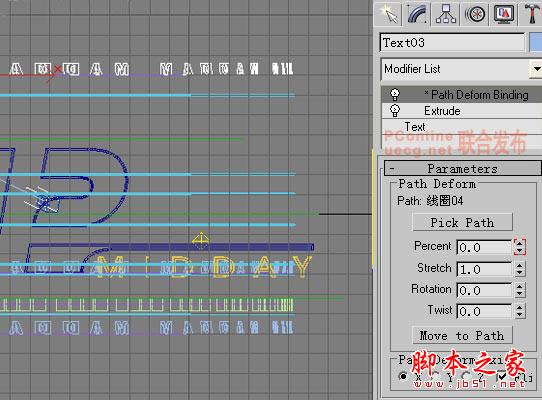Click the Twist value field
The image size is (542, 400).
[484, 311]
